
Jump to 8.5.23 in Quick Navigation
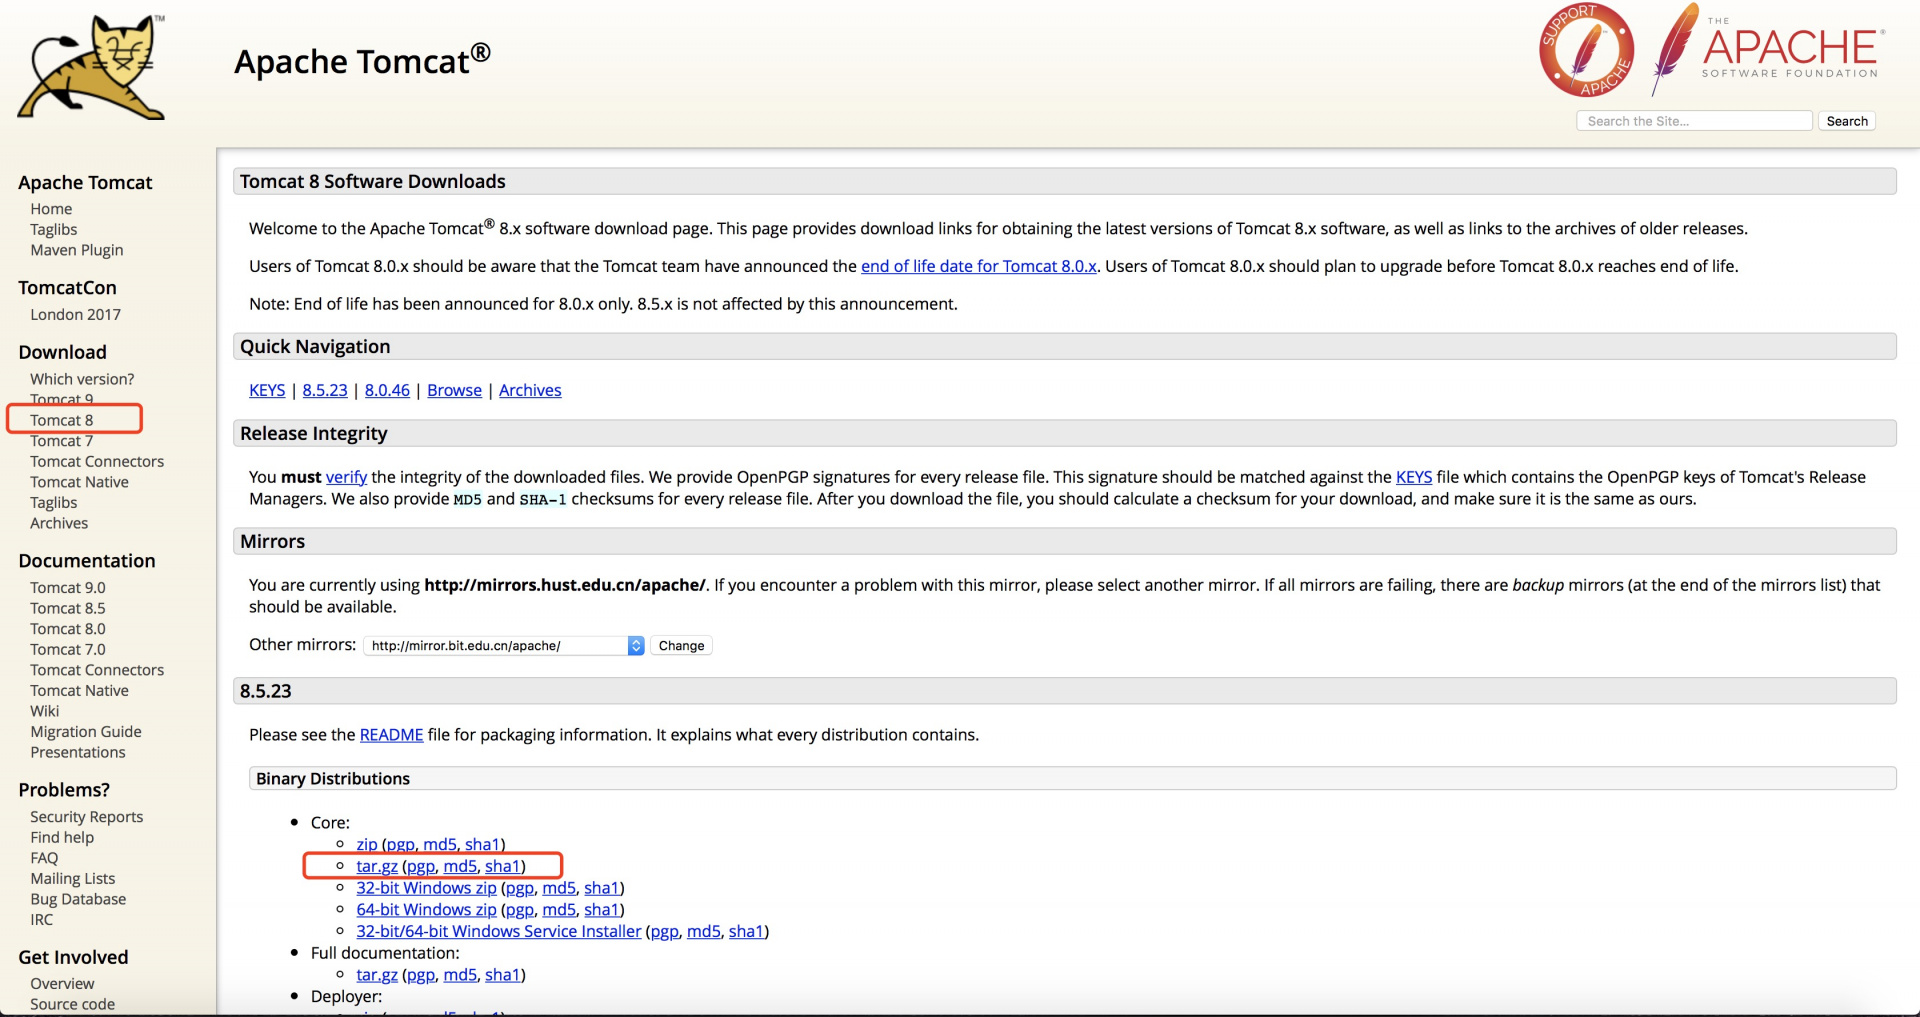tap(325, 390)
